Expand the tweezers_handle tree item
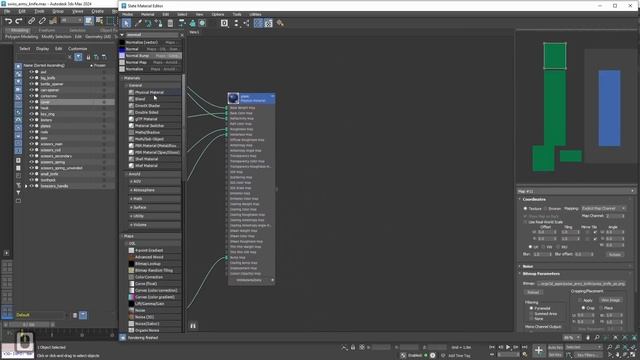This screenshot has width=640, height=360. click(x=26, y=186)
